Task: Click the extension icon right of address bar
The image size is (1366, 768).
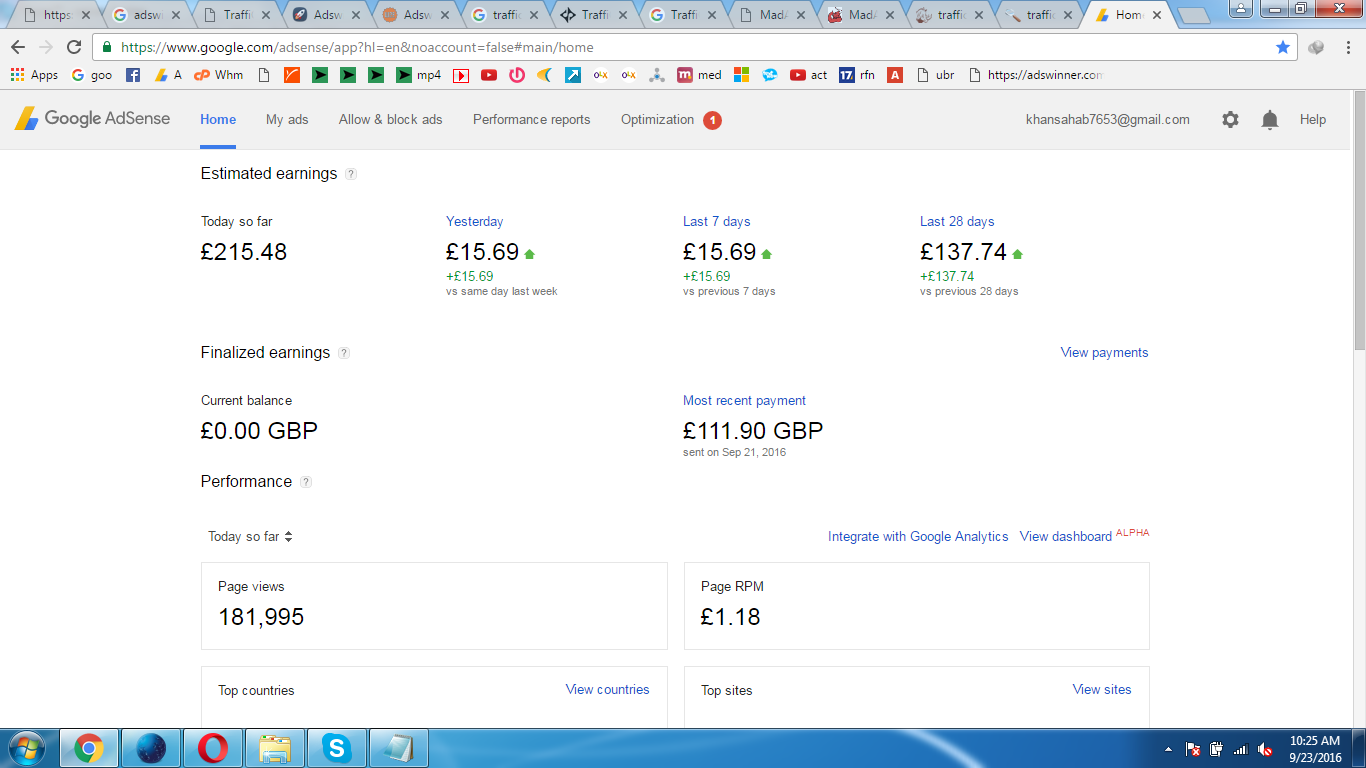Action: click(1316, 47)
